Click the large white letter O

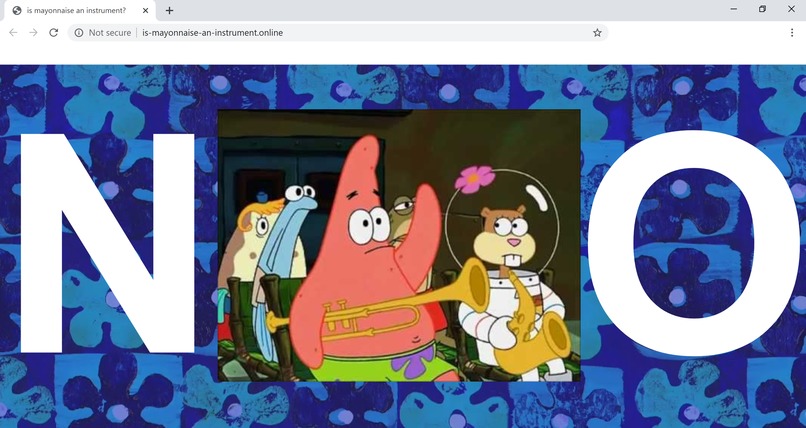tap(694, 243)
